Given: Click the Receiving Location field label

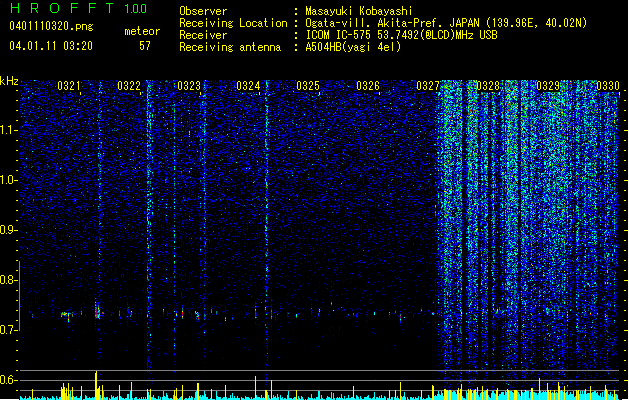Looking at the screenshot, I should tap(233, 23).
